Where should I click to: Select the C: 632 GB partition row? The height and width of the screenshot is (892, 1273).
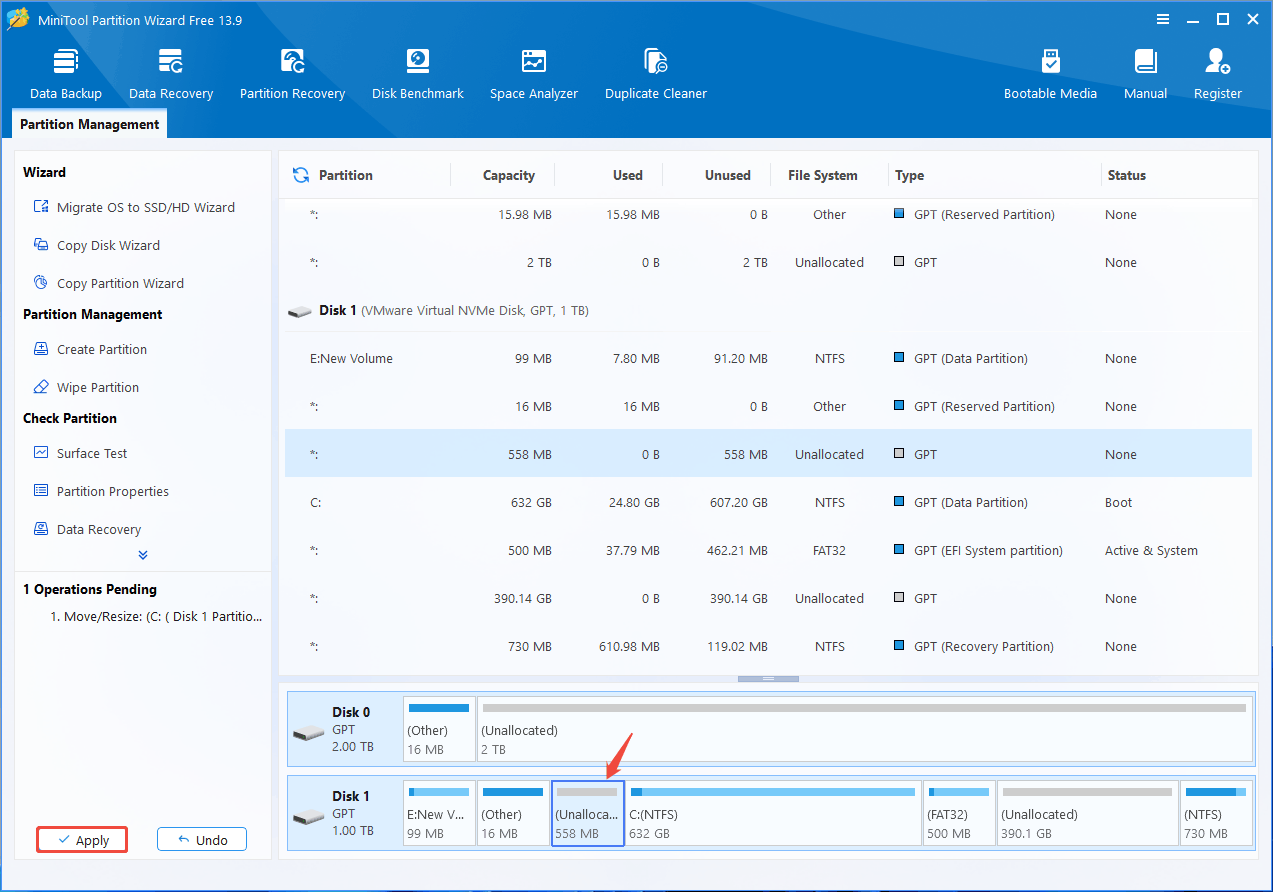(768, 502)
